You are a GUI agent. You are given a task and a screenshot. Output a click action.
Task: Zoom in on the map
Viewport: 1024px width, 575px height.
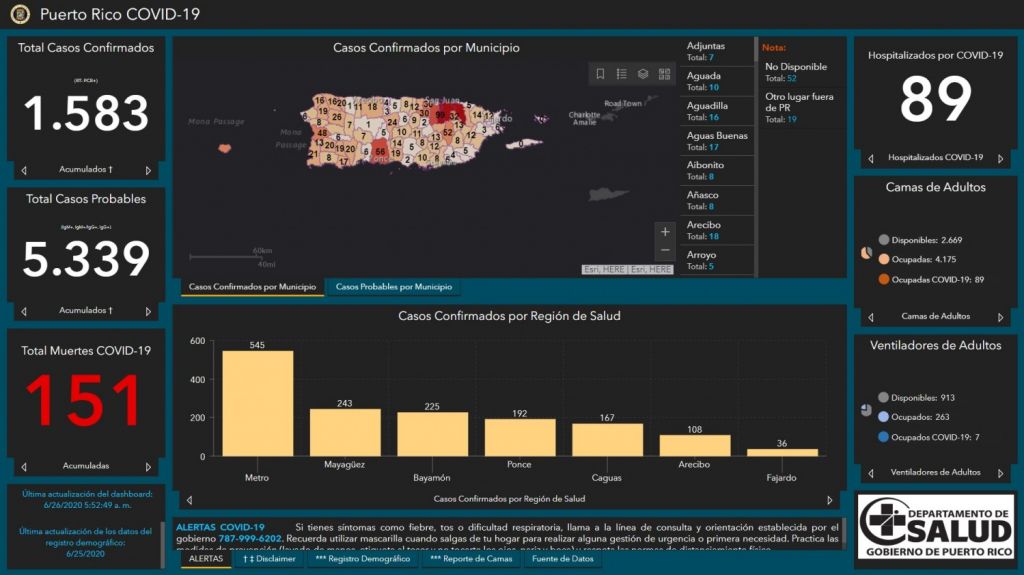pyautogui.click(x=665, y=232)
